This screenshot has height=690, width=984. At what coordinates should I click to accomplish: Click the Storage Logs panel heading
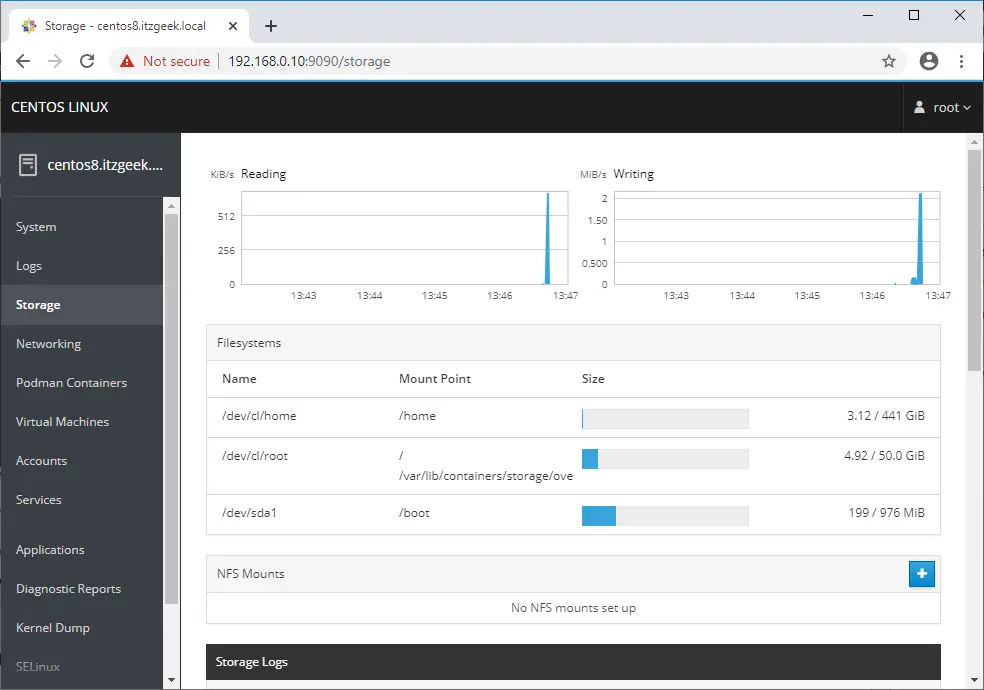click(x=252, y=662)
